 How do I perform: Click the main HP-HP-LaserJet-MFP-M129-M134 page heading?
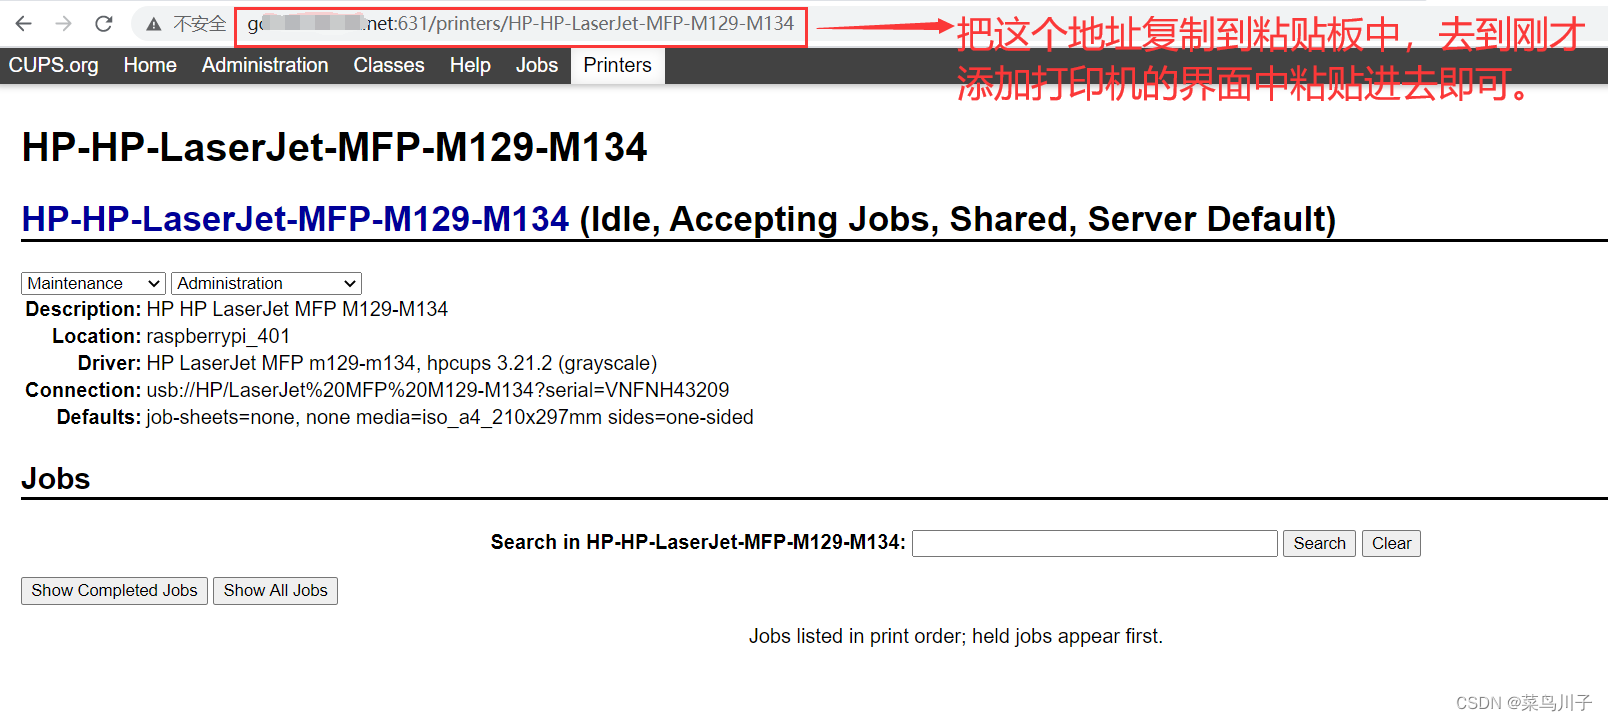coord(335,148)
